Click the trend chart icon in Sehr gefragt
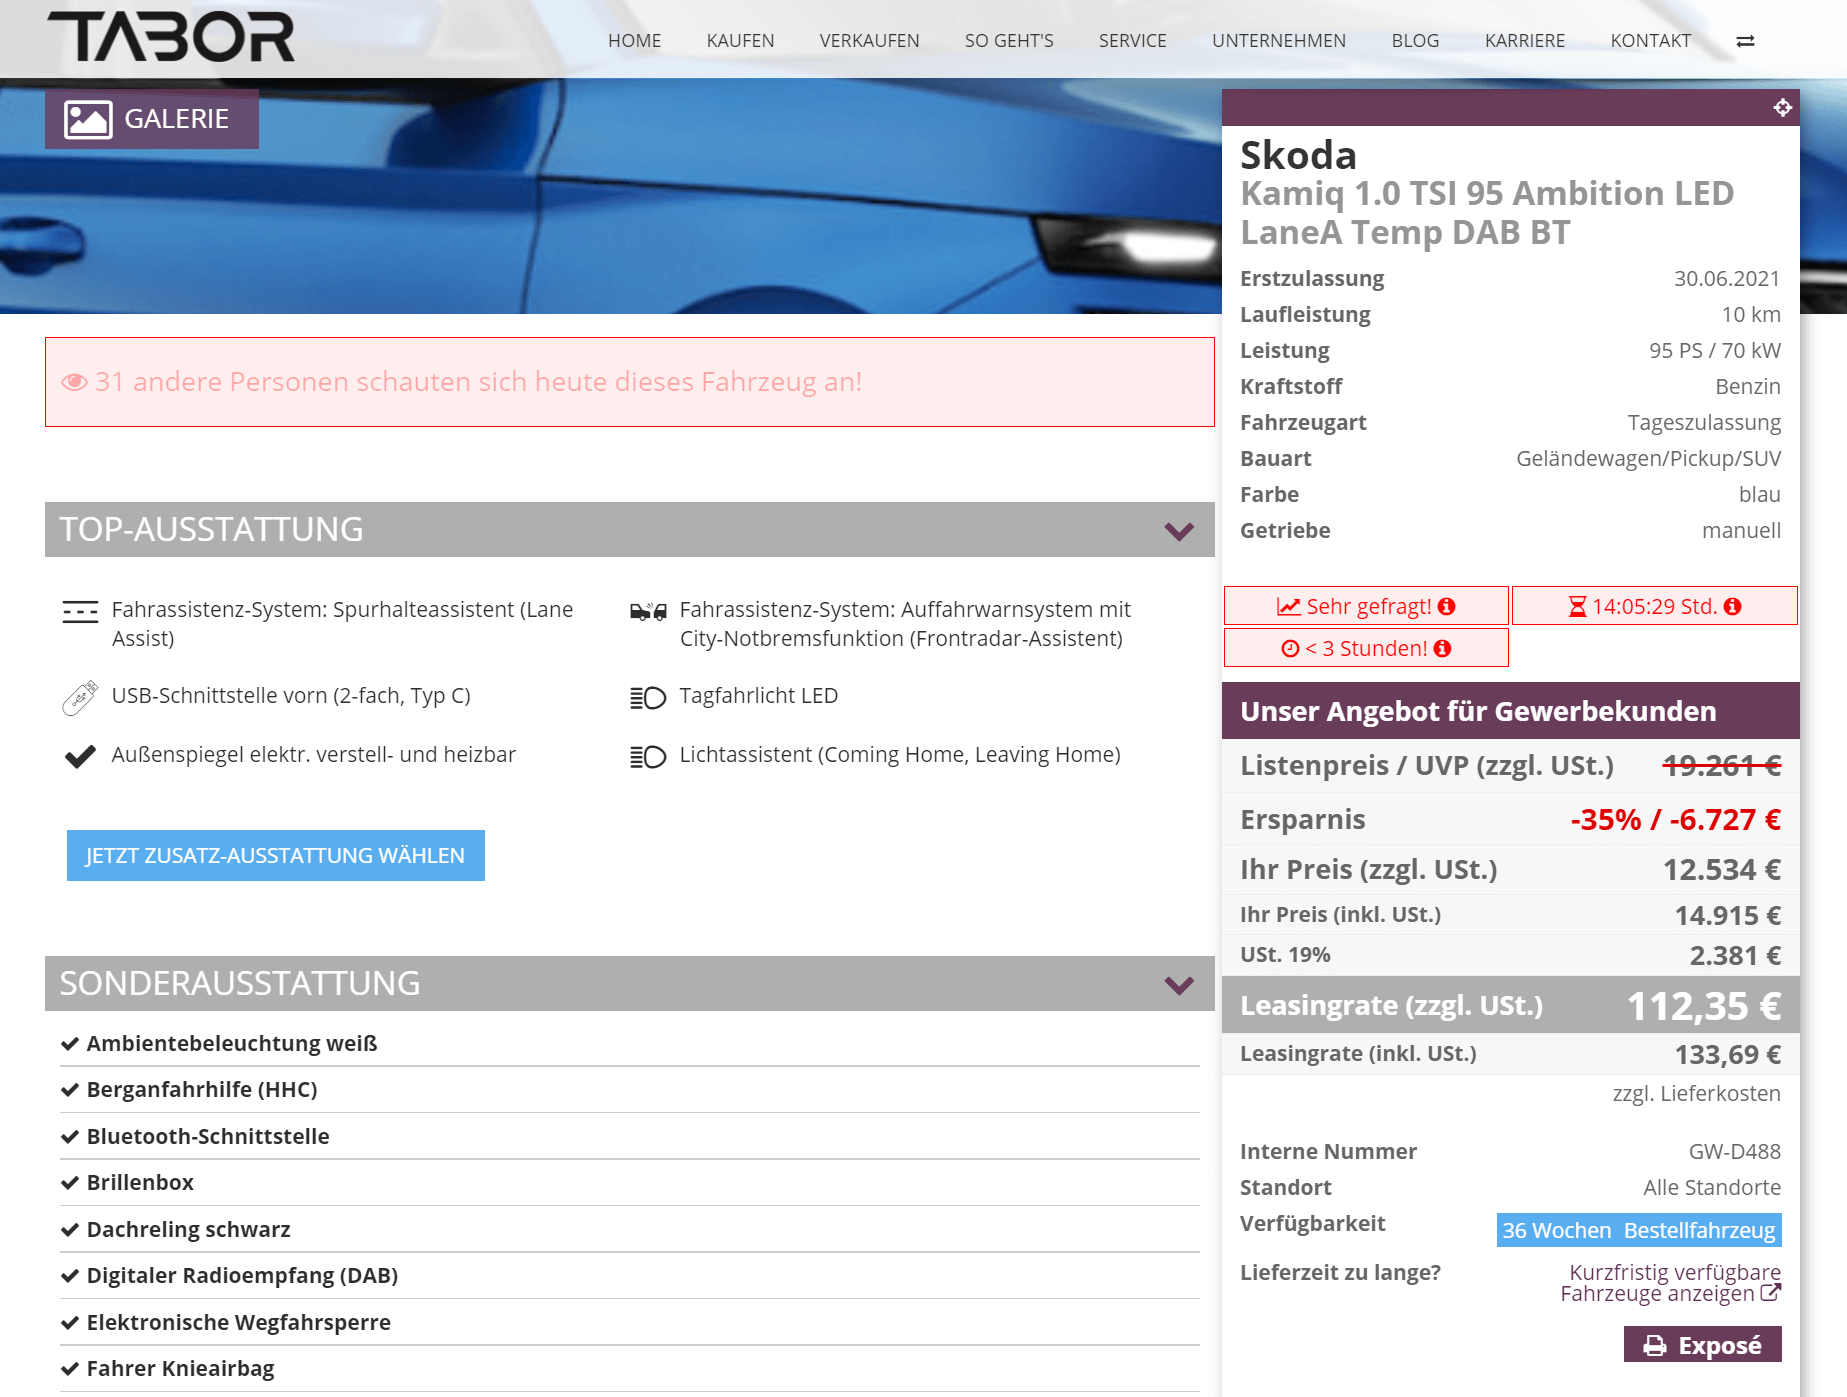 point(1289,607)
